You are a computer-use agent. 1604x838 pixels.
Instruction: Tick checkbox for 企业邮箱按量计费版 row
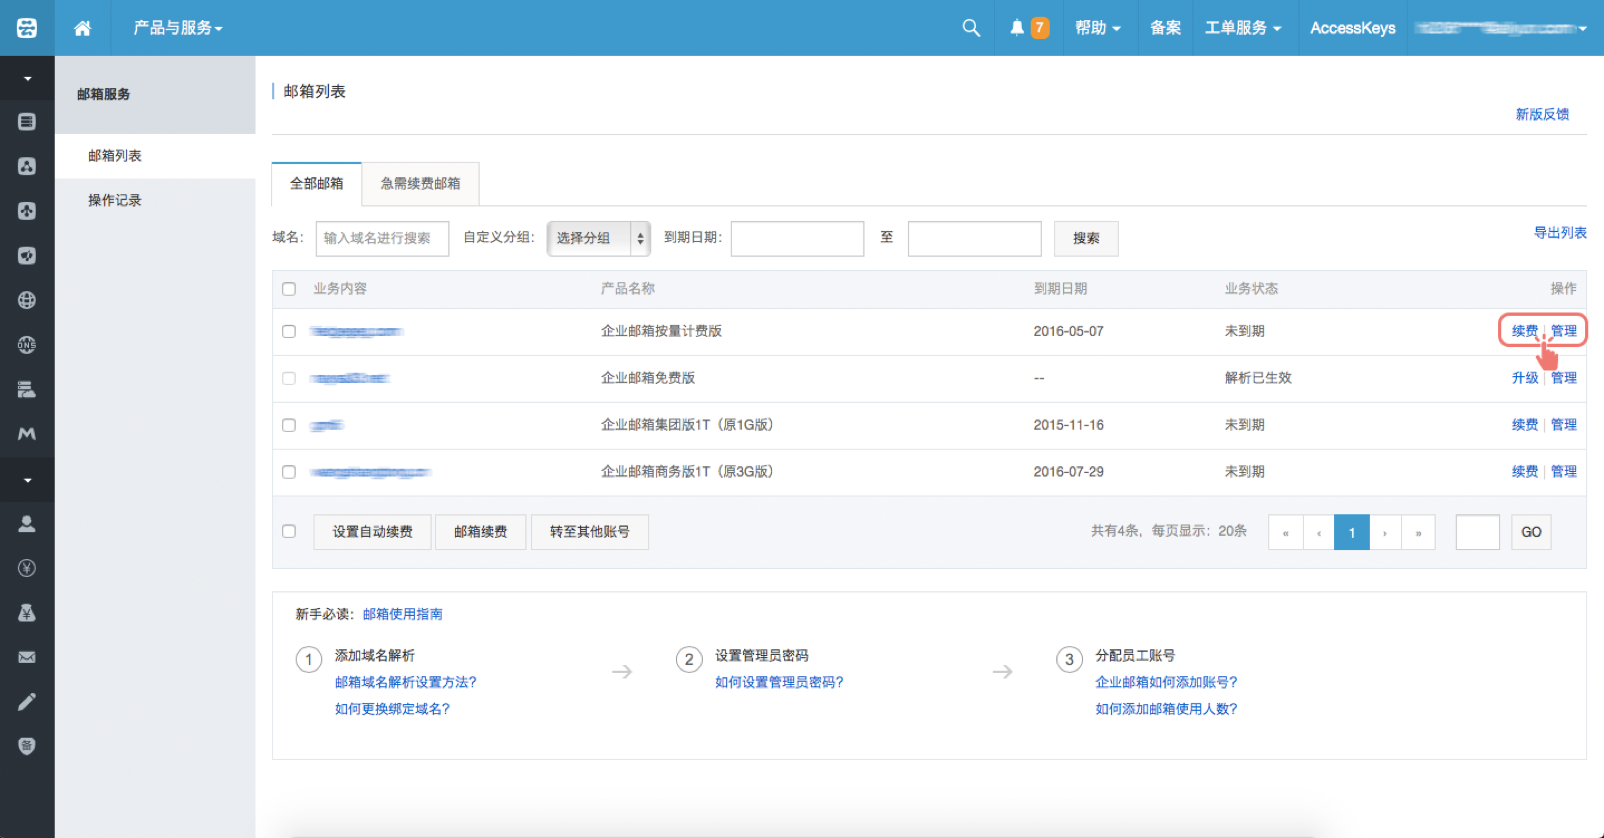click(x=289, y=331)
